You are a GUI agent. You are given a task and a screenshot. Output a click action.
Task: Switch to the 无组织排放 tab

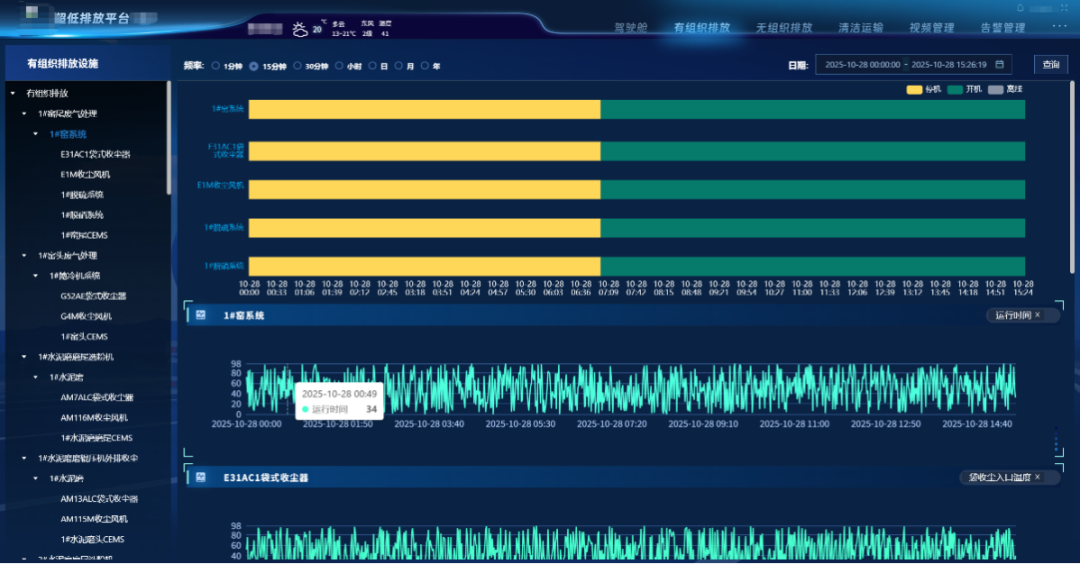pos(784,28)
